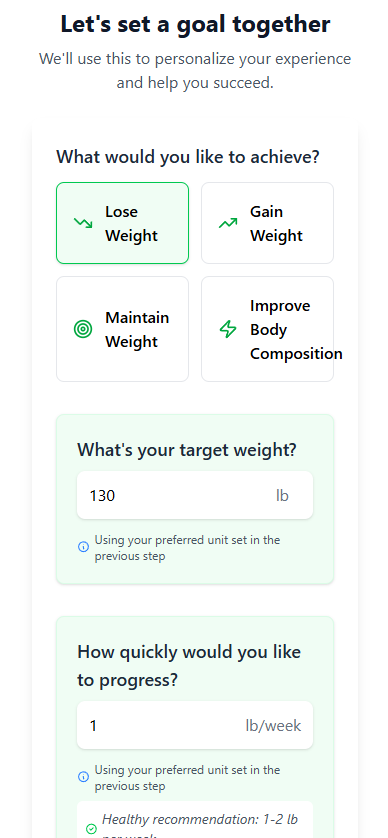Click the upward trend Gain Weight icon
This screenshot has height=838, width=388.
tap(228, 223)
